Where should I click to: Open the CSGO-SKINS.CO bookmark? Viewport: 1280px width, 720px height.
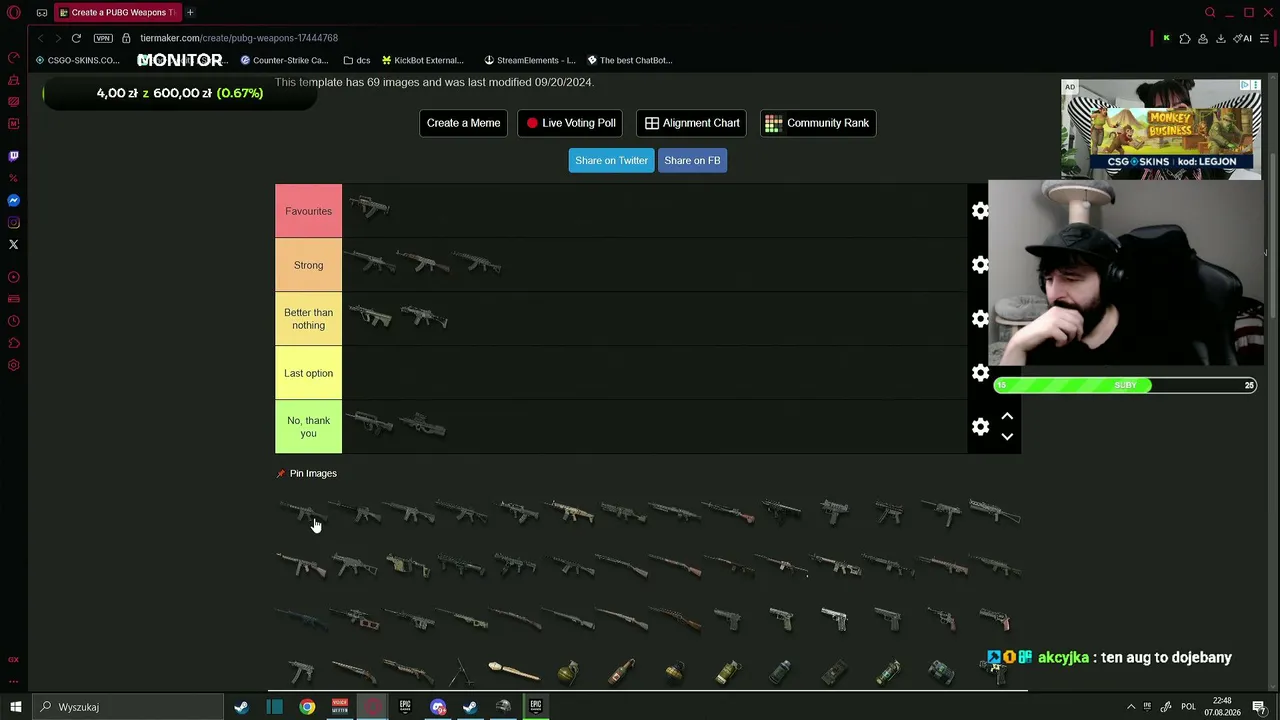pyautogui.click(x=77, y=60)
